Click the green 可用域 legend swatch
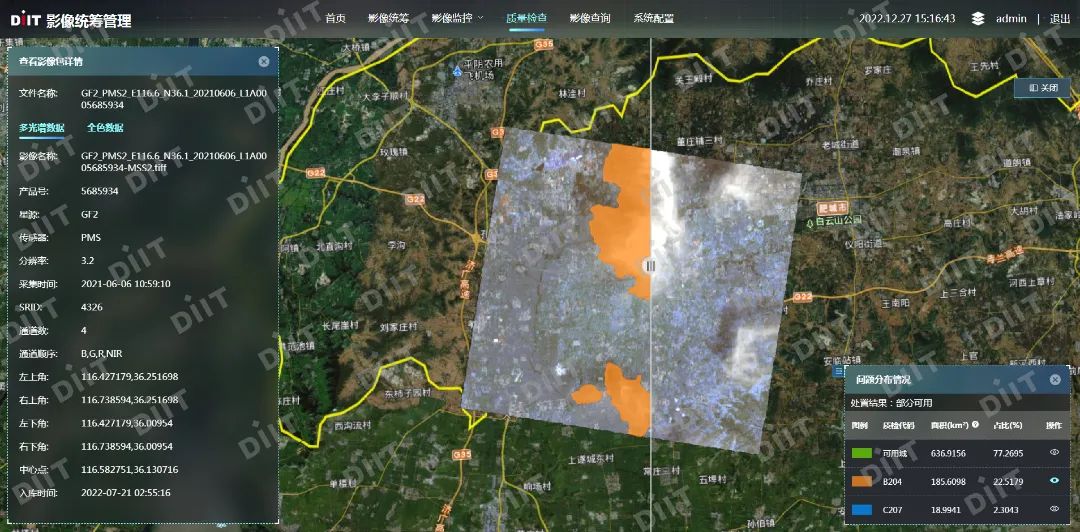The image size is (1080, 532). [862, 453]
